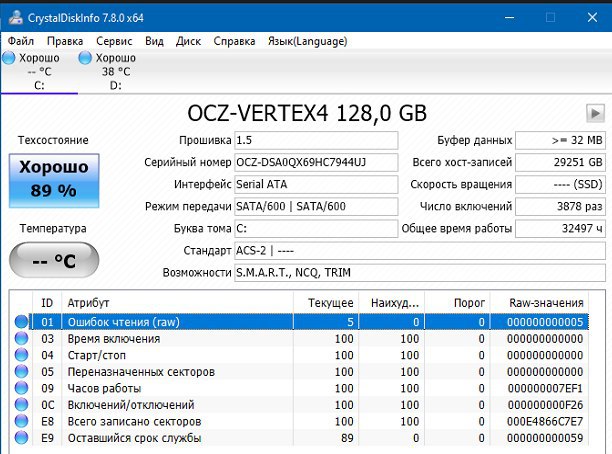The image size is (612, 454).
Task: Click the Наихуд... column header
Action: pyautogui.click(x=391, y=303)
